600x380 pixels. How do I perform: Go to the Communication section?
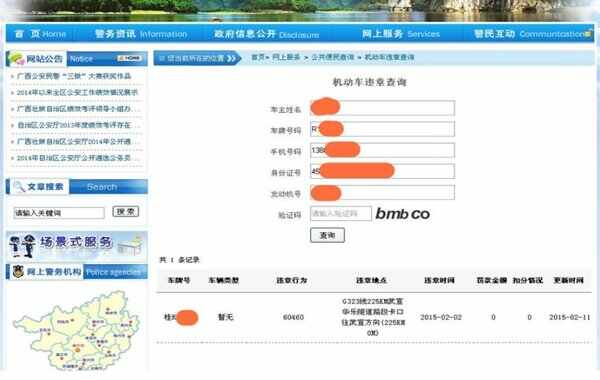(532, 34)
